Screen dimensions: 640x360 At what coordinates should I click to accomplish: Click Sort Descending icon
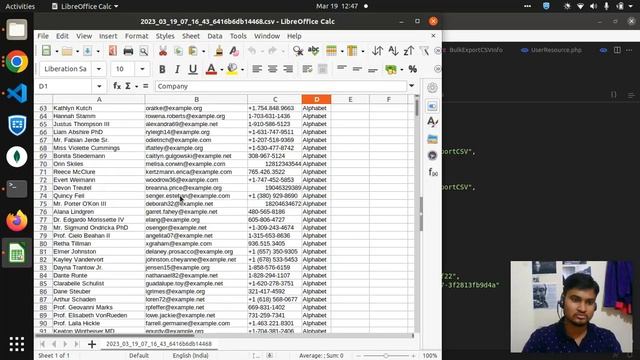coord(409,51)
